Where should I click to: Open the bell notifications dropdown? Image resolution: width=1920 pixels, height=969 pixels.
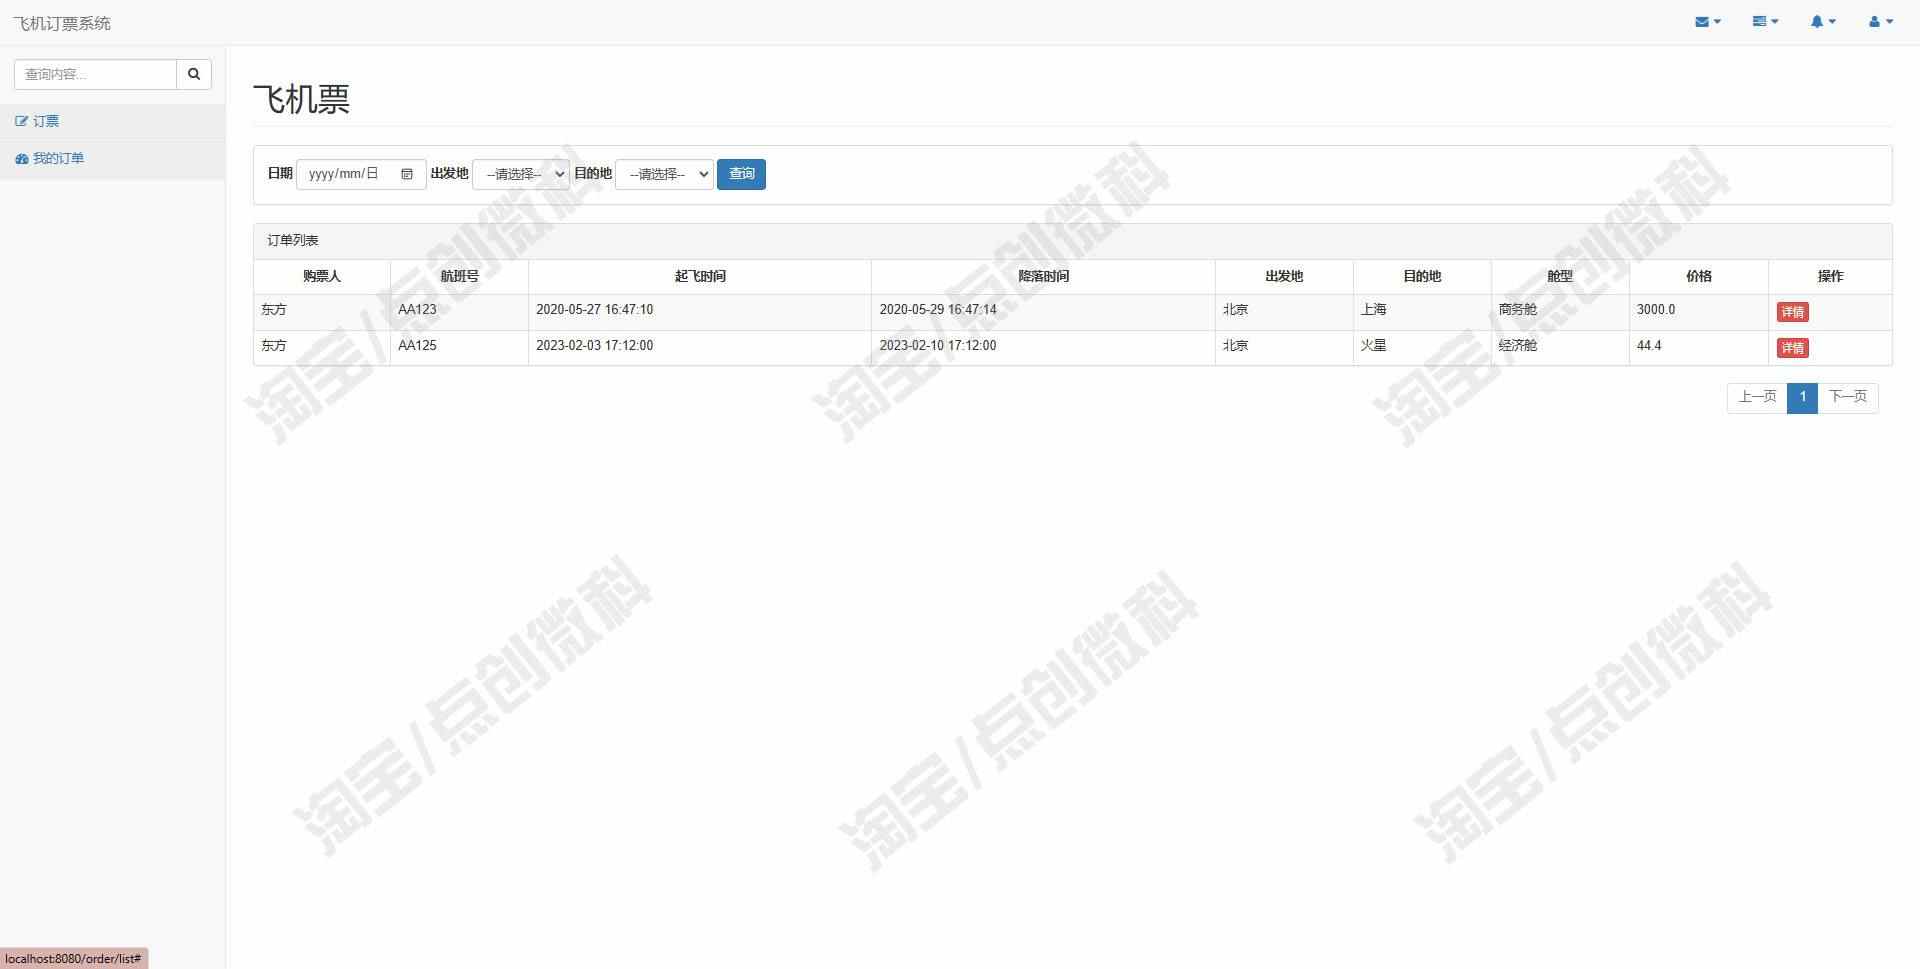[x=1823, y=22]
